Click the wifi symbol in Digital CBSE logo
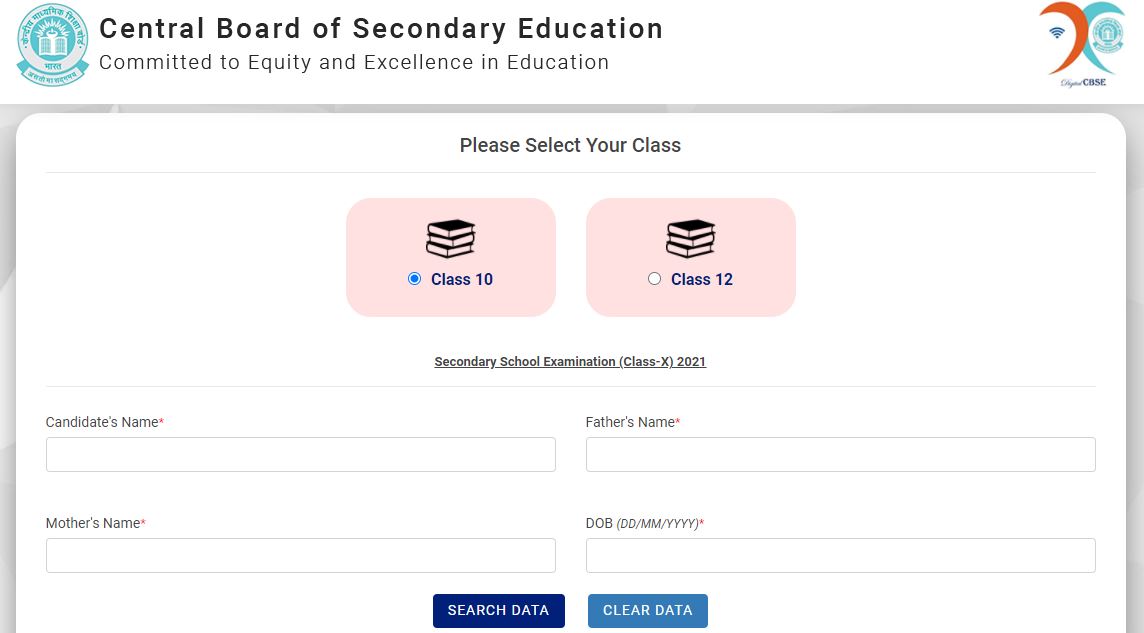This screenshot has height=633, width=1144. tap(1057, 33)
